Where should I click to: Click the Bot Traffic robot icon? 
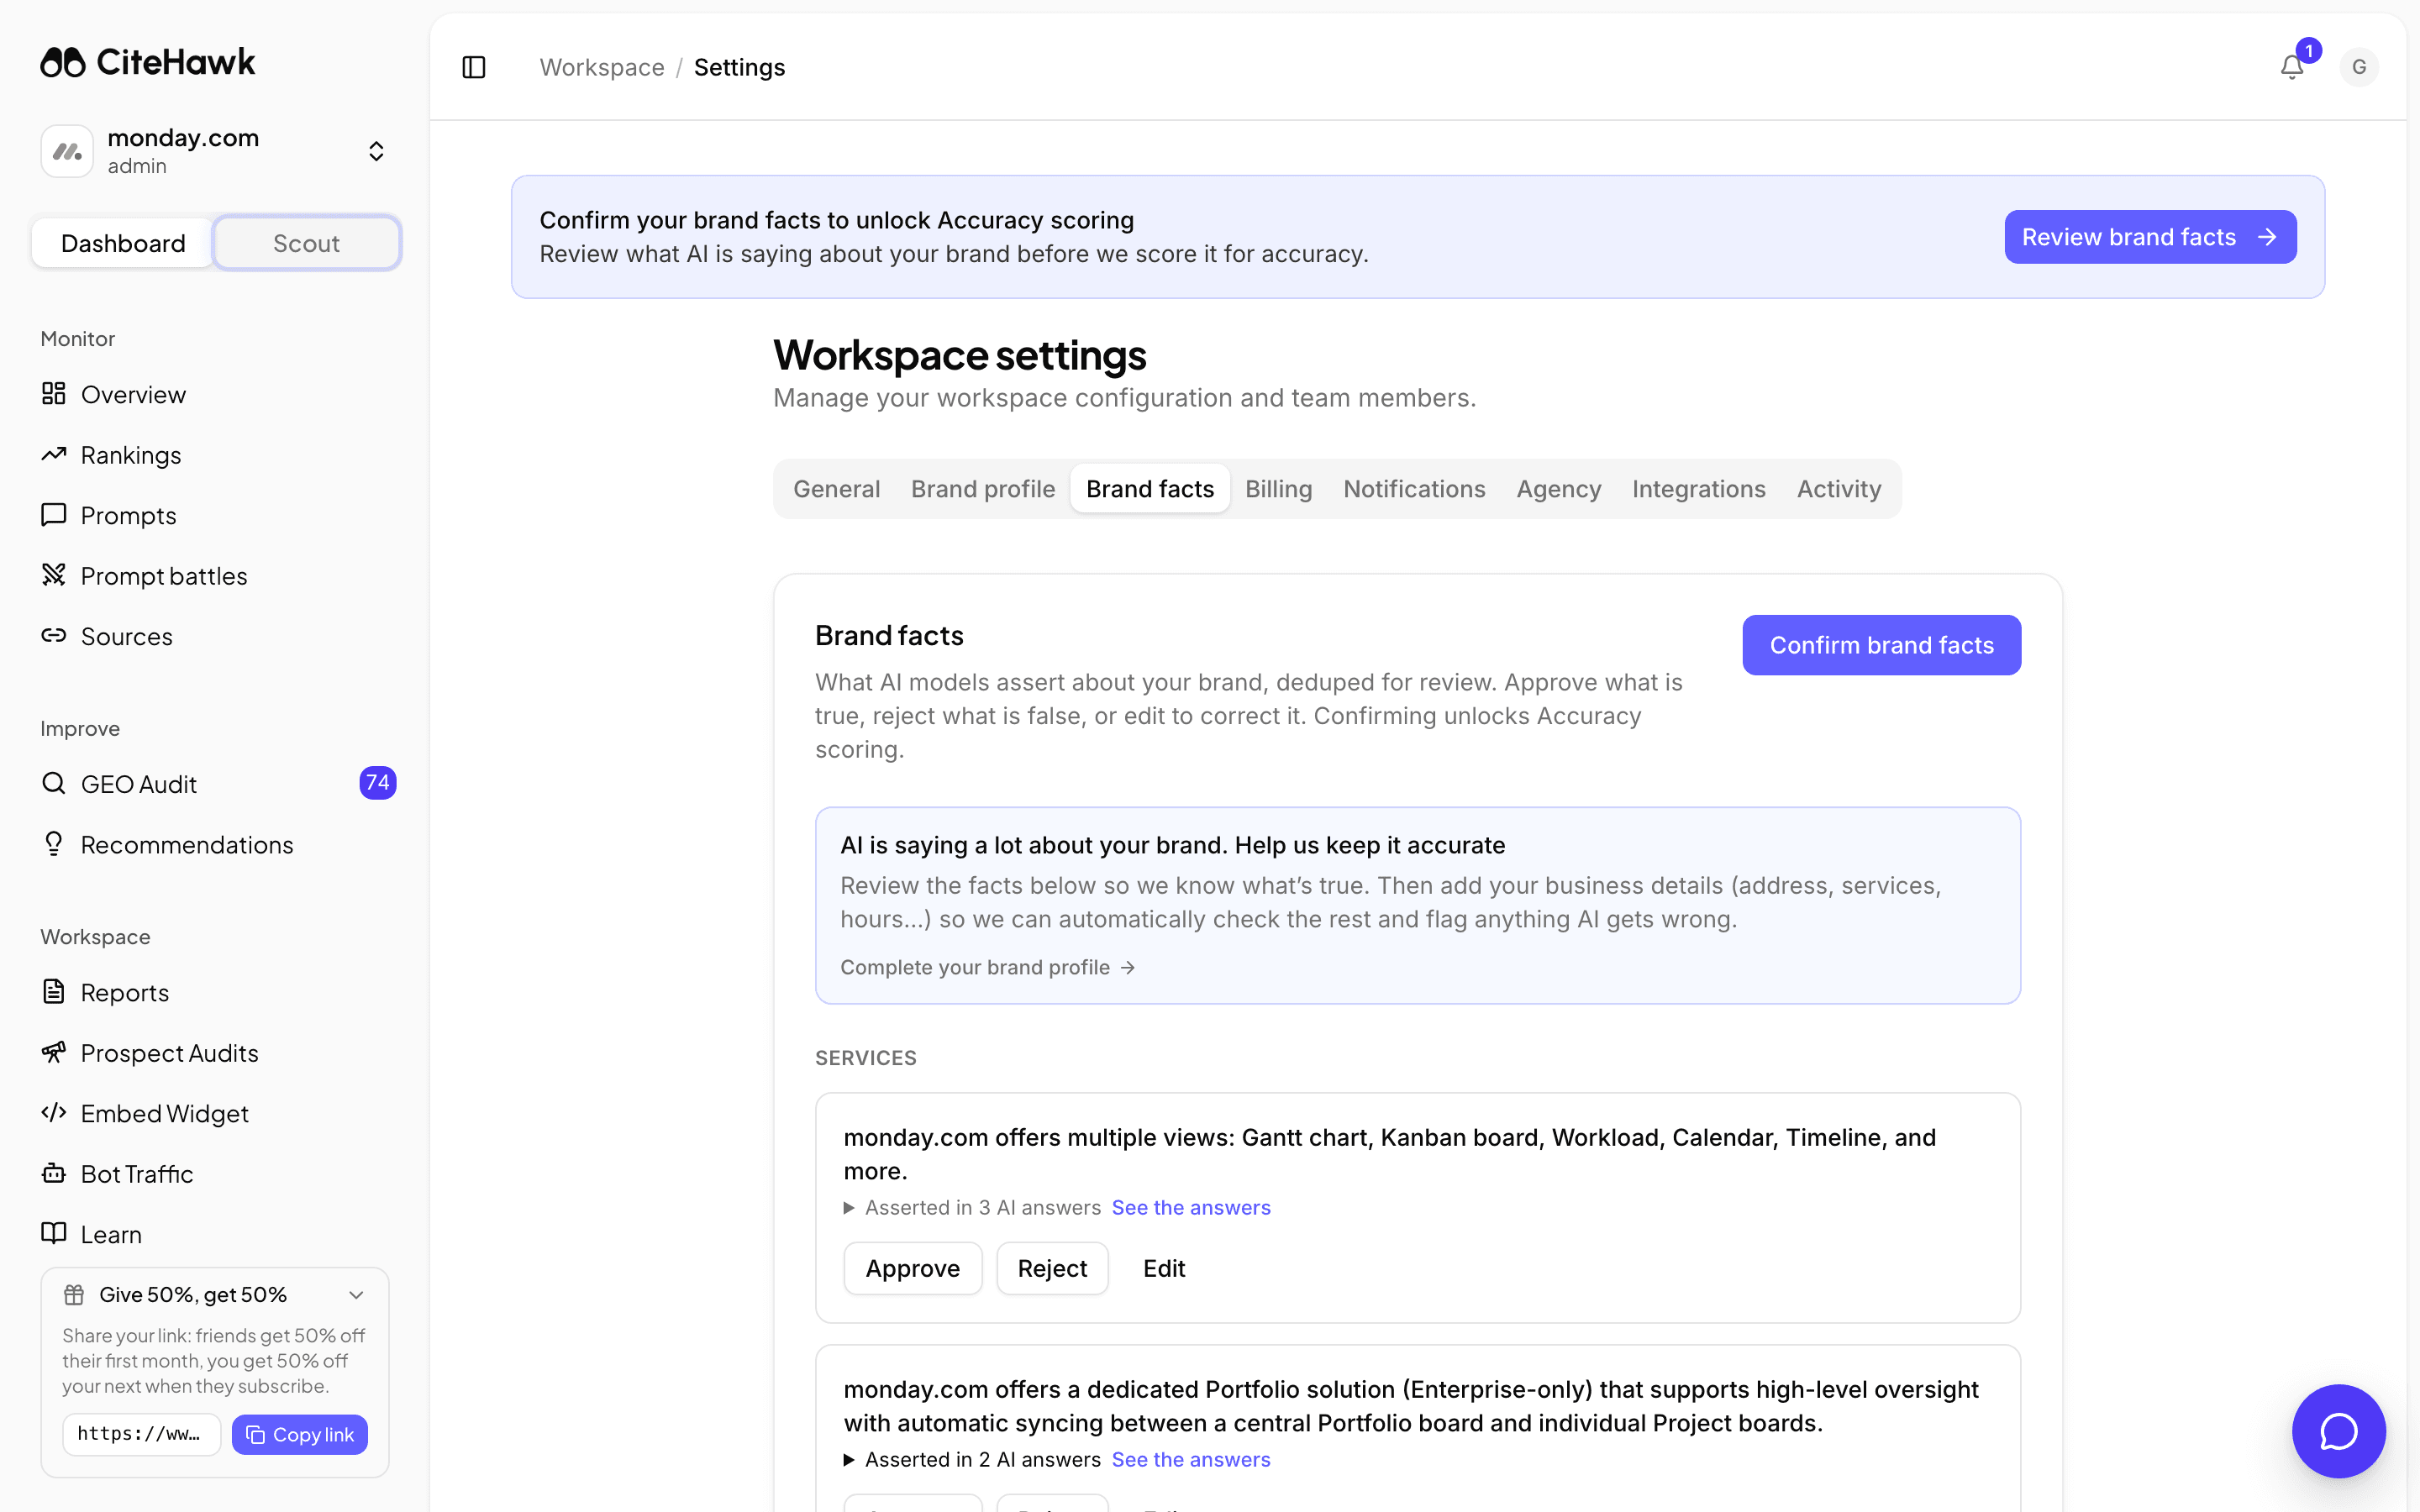tap(54, 1174)
